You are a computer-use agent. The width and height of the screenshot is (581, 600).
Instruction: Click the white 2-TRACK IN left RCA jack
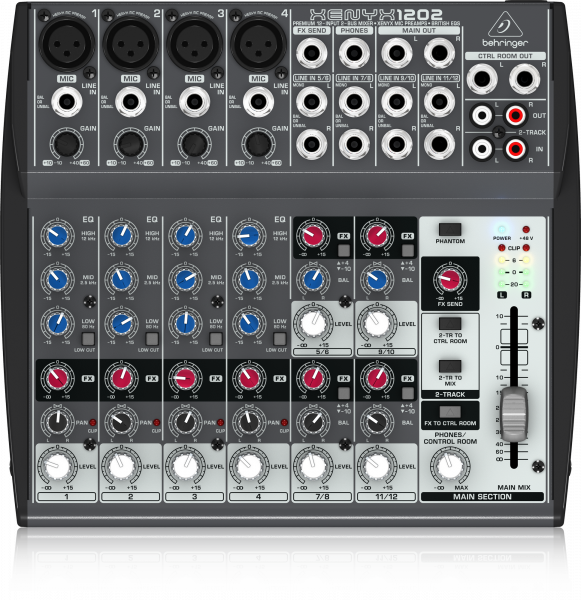pyautogui.click(x=482, y=148)
